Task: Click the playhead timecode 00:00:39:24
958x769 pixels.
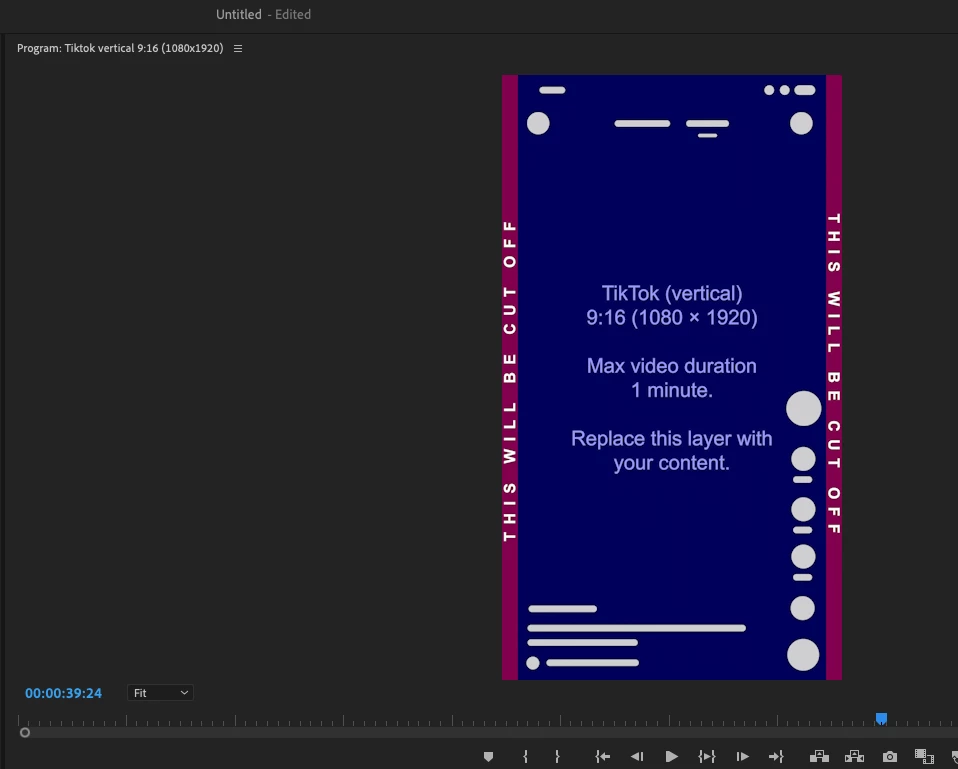Action: 64,693
